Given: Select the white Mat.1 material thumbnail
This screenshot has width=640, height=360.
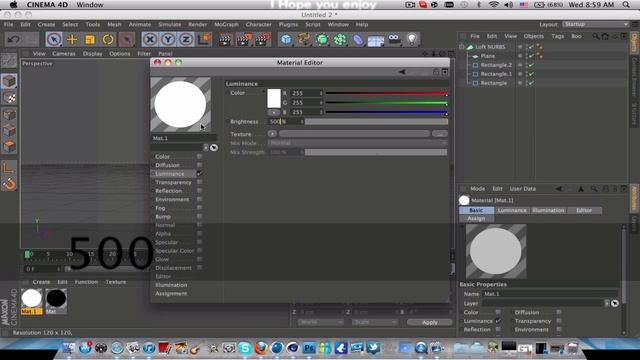Looking at the screenshot, I should [x=31, y=299].
